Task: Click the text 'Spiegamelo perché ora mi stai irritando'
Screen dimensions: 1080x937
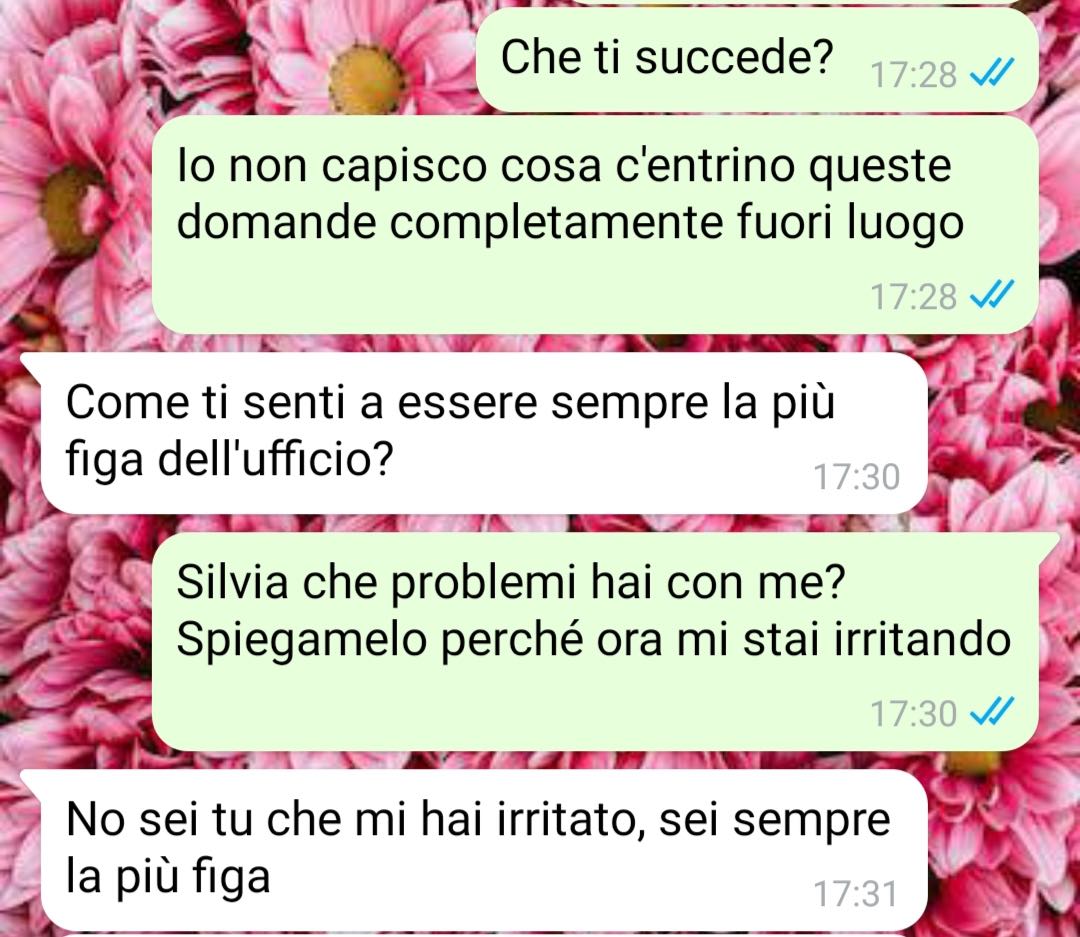Action: click(x=593, y=639)
